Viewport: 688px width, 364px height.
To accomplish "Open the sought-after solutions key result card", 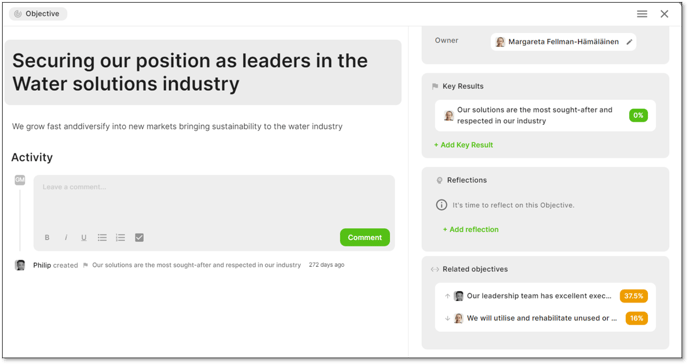I will [545, 116].
